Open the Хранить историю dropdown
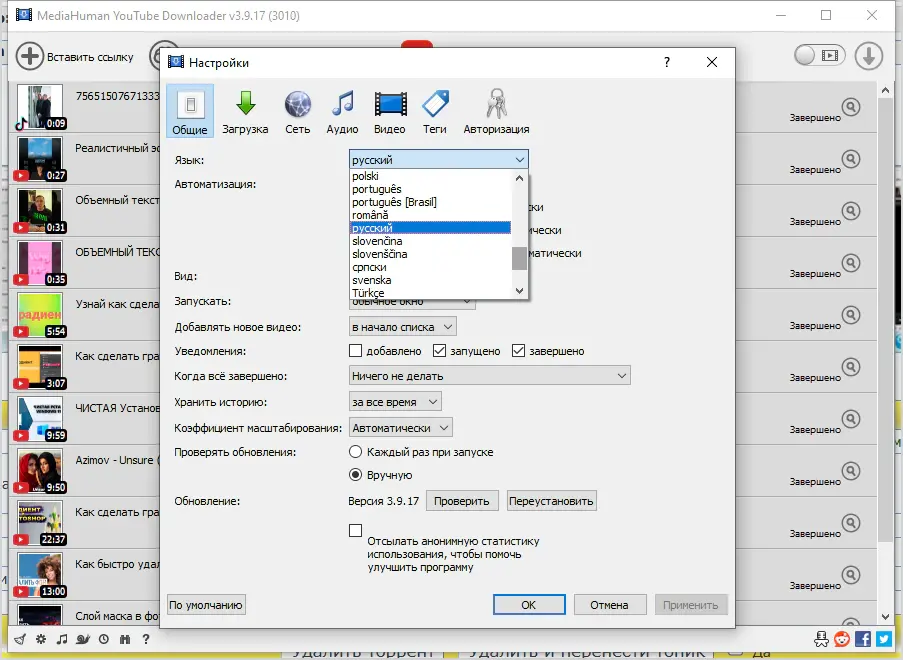Viewport: 903px width, 660px height. pyautogui.click(x=395, y=402)
